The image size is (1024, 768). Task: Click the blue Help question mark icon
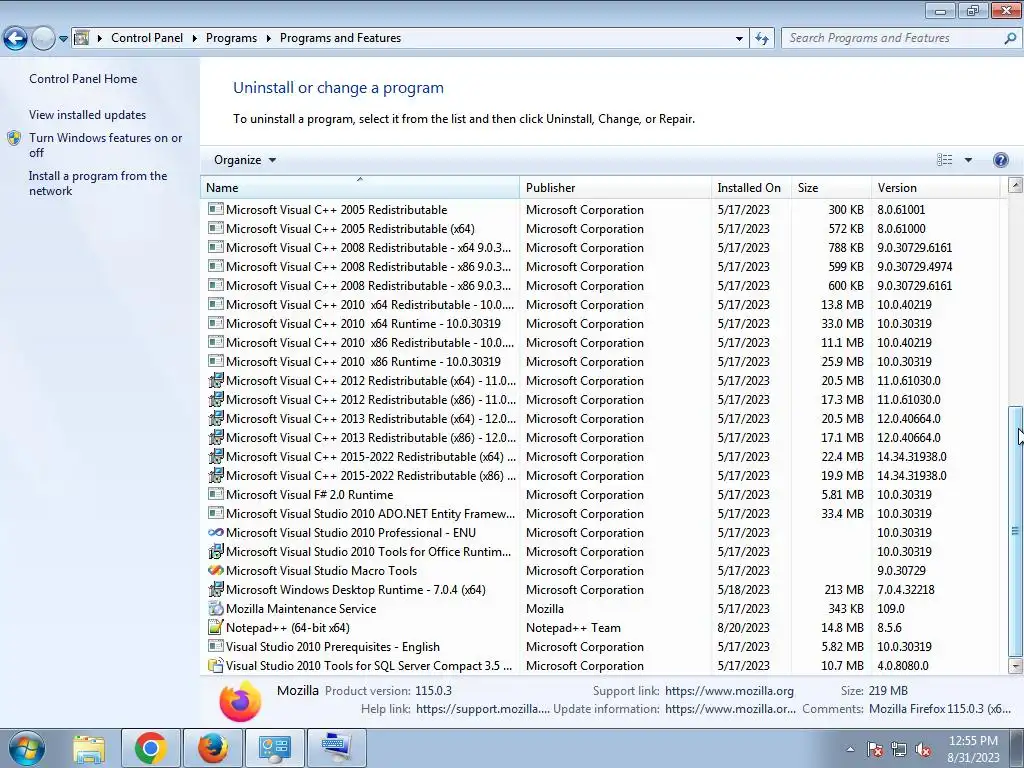pyautogui.click(x=1000, y=160)
